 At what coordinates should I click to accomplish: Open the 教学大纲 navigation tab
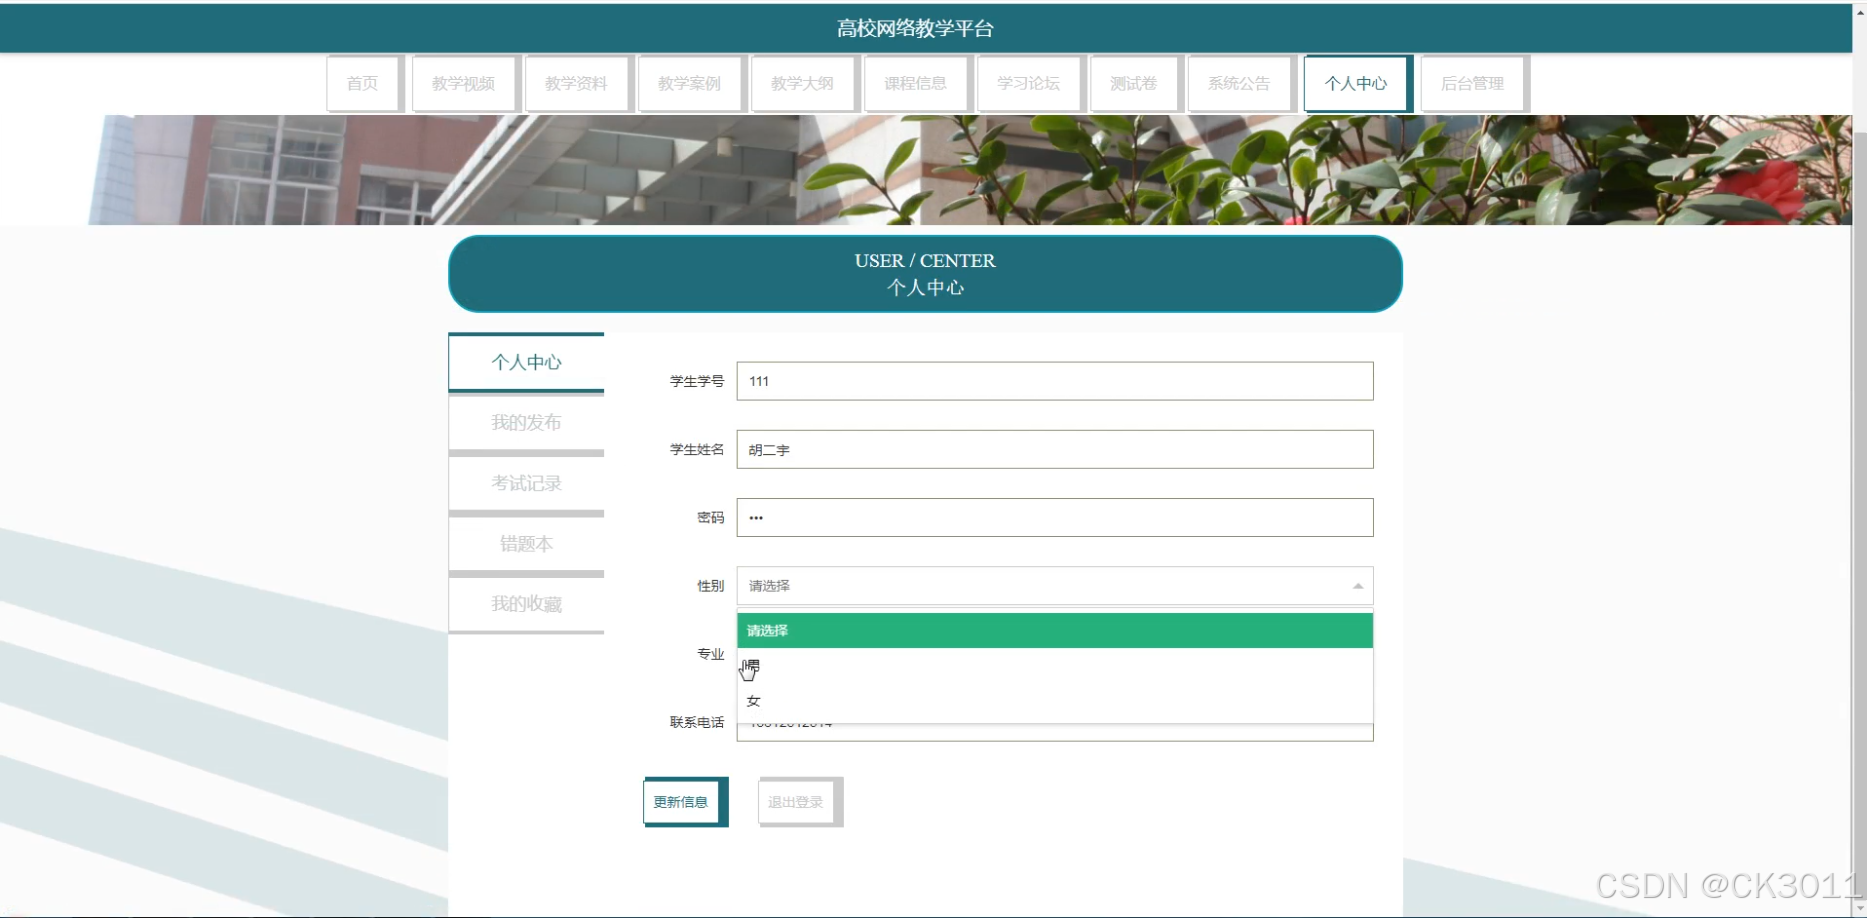(x=803, y=83)
